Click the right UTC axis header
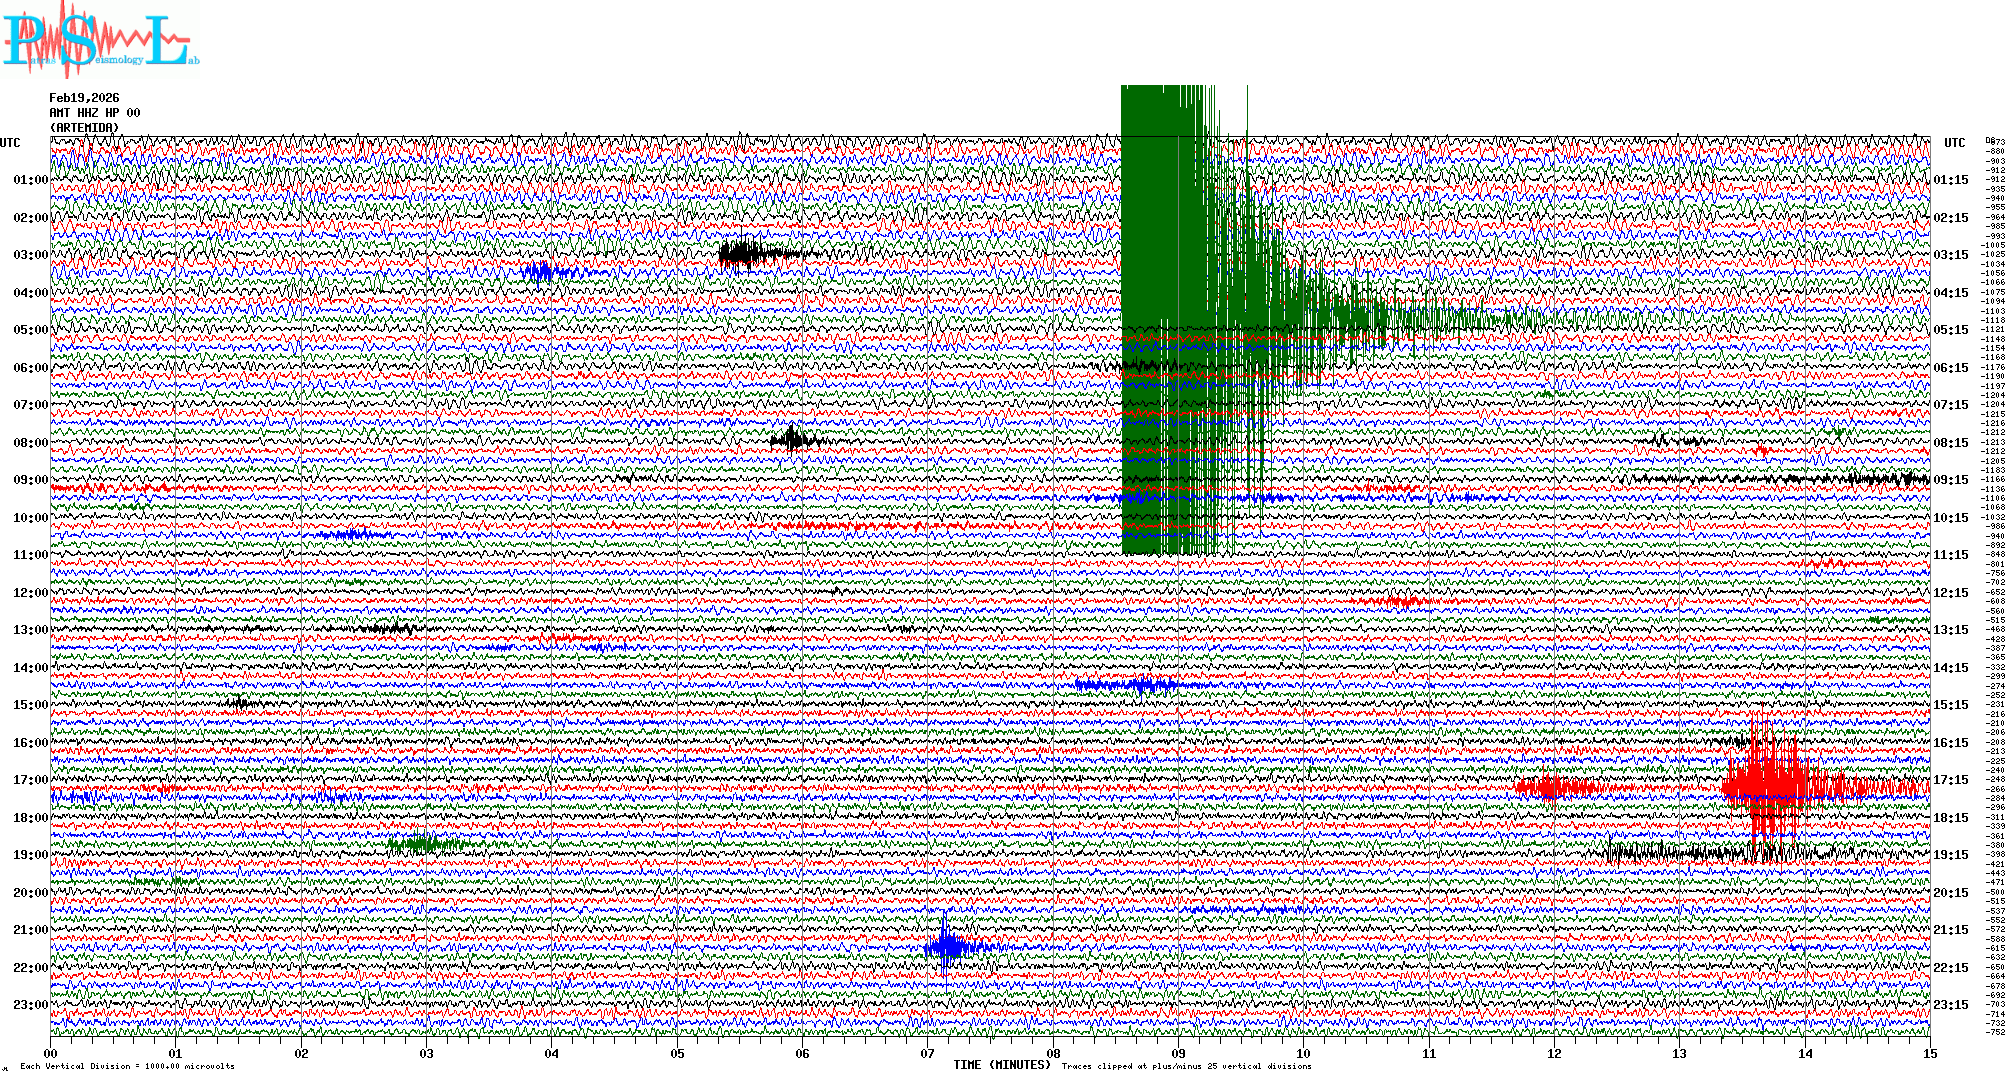Viewport: 2010px width, 1080px height. [x=1954, y=143]
